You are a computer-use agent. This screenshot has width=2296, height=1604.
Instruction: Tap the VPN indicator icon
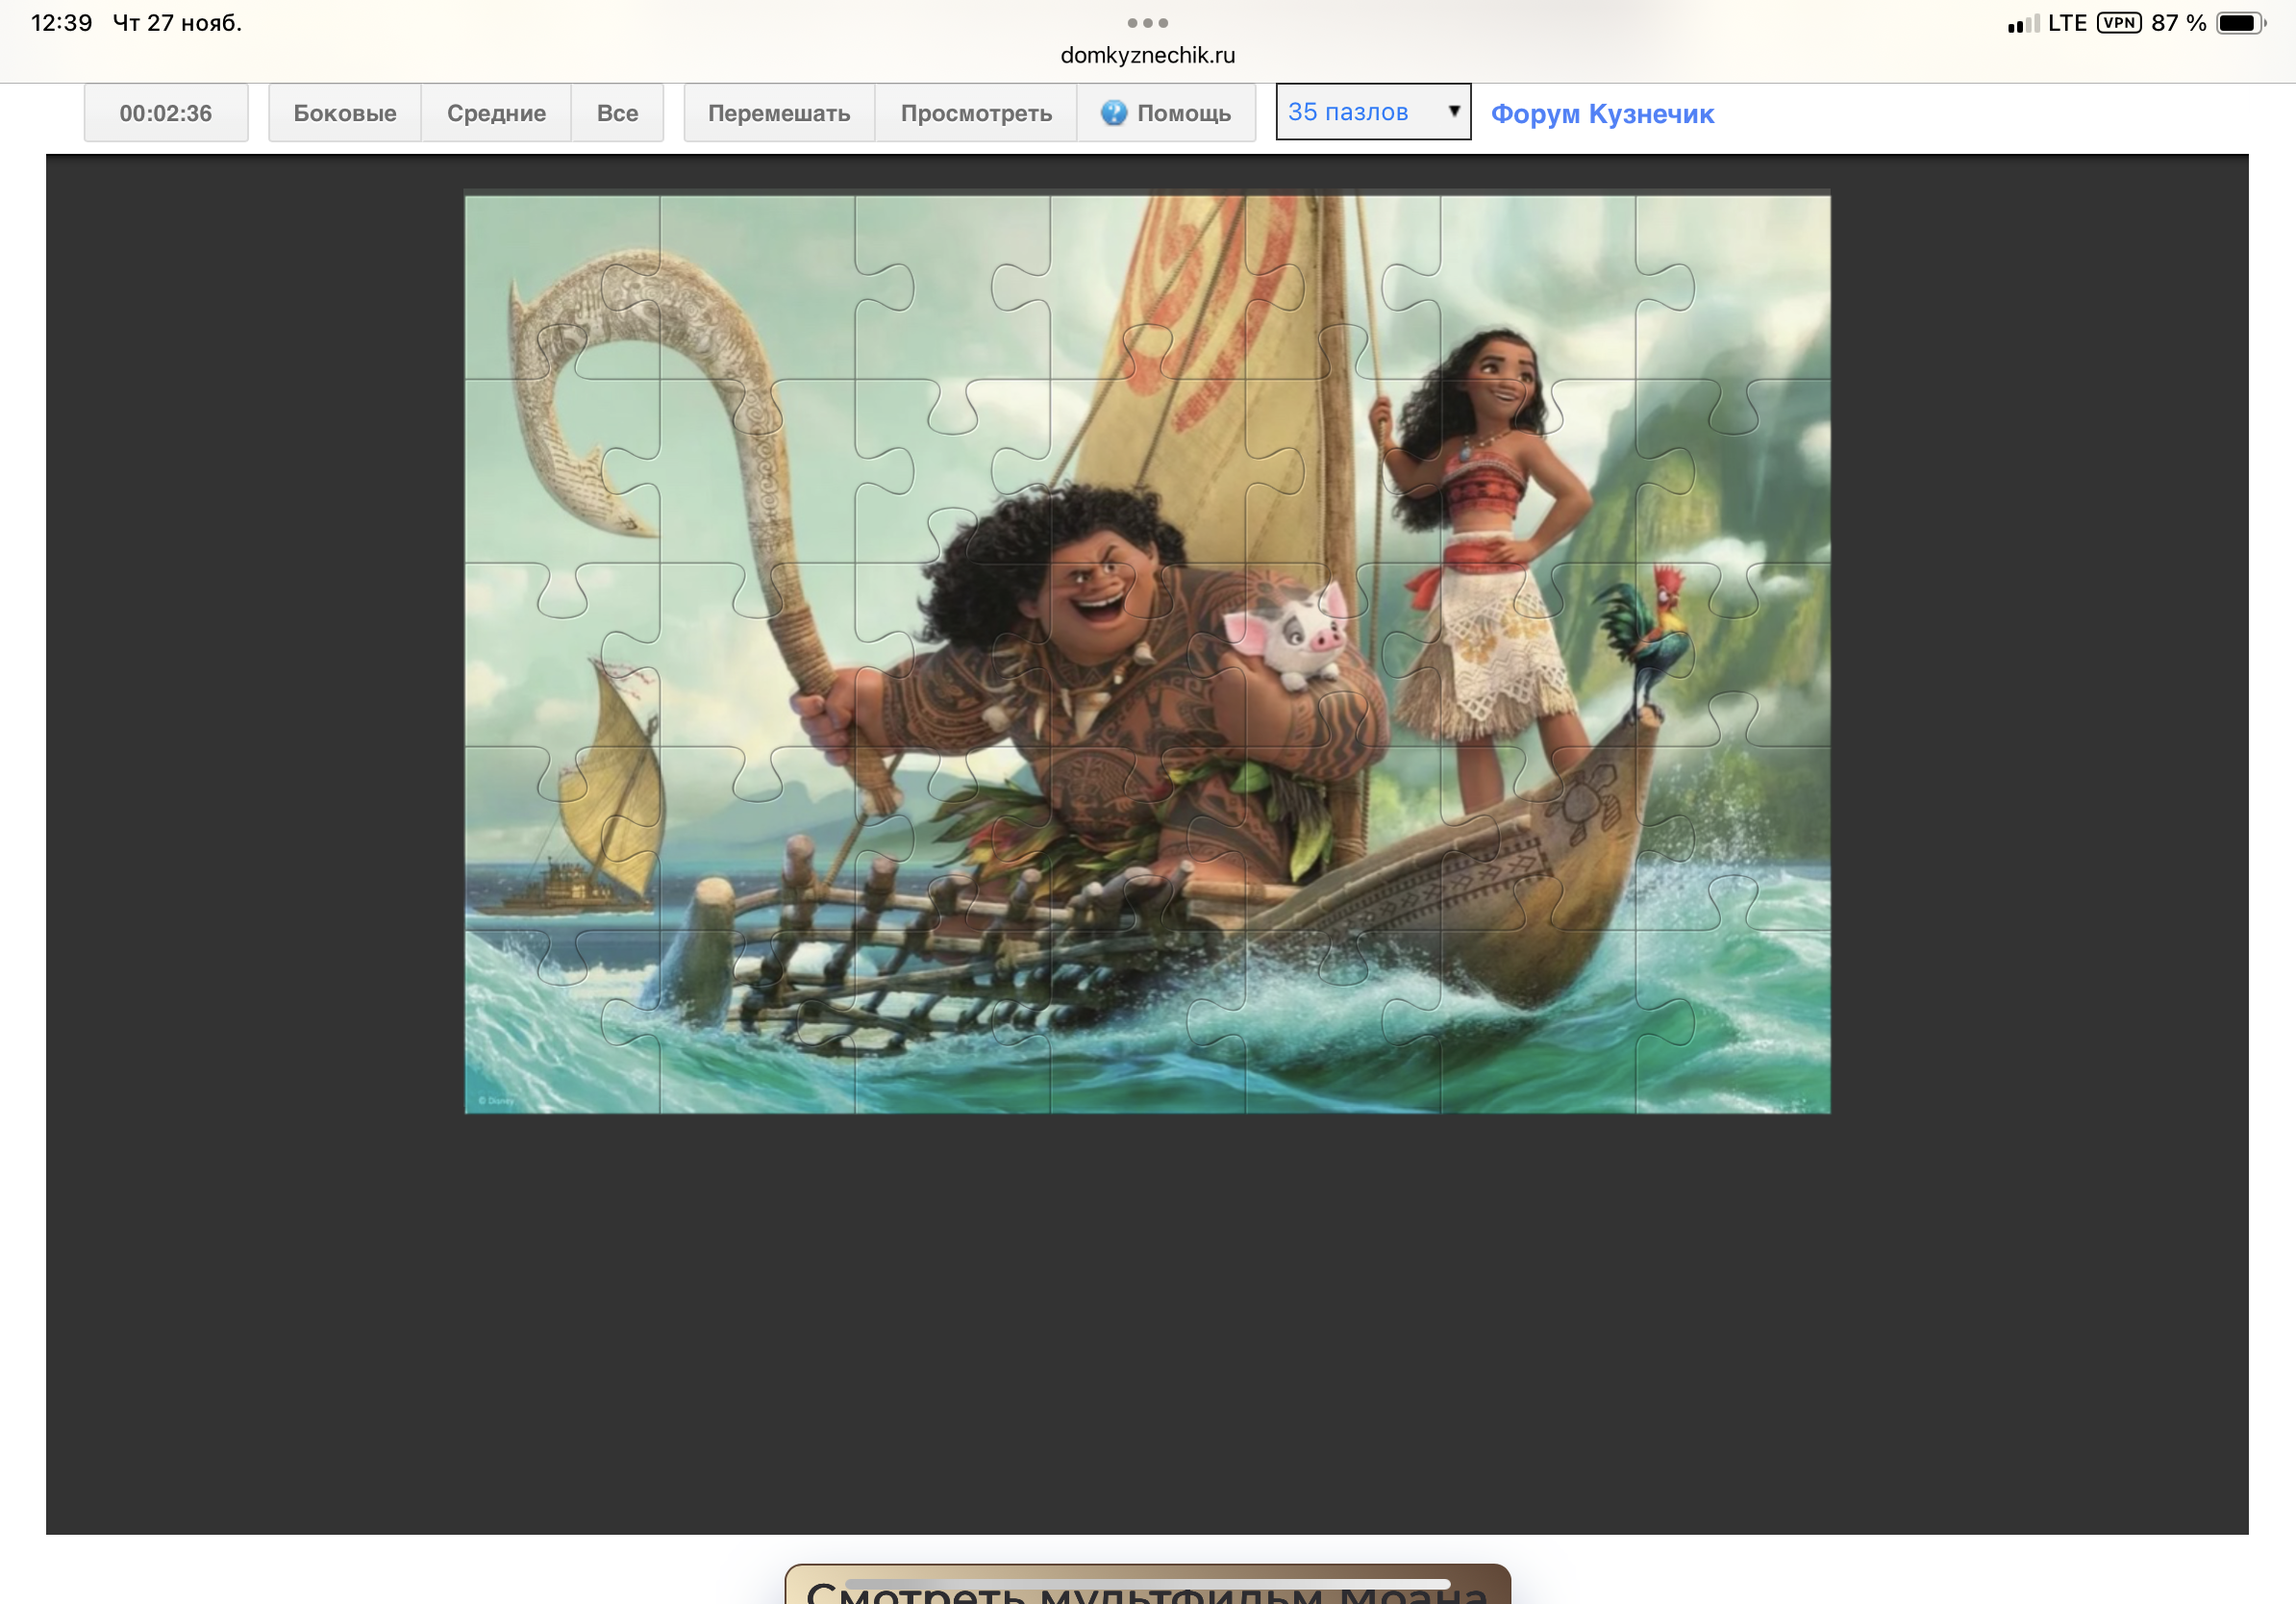tap(2118, 23)
